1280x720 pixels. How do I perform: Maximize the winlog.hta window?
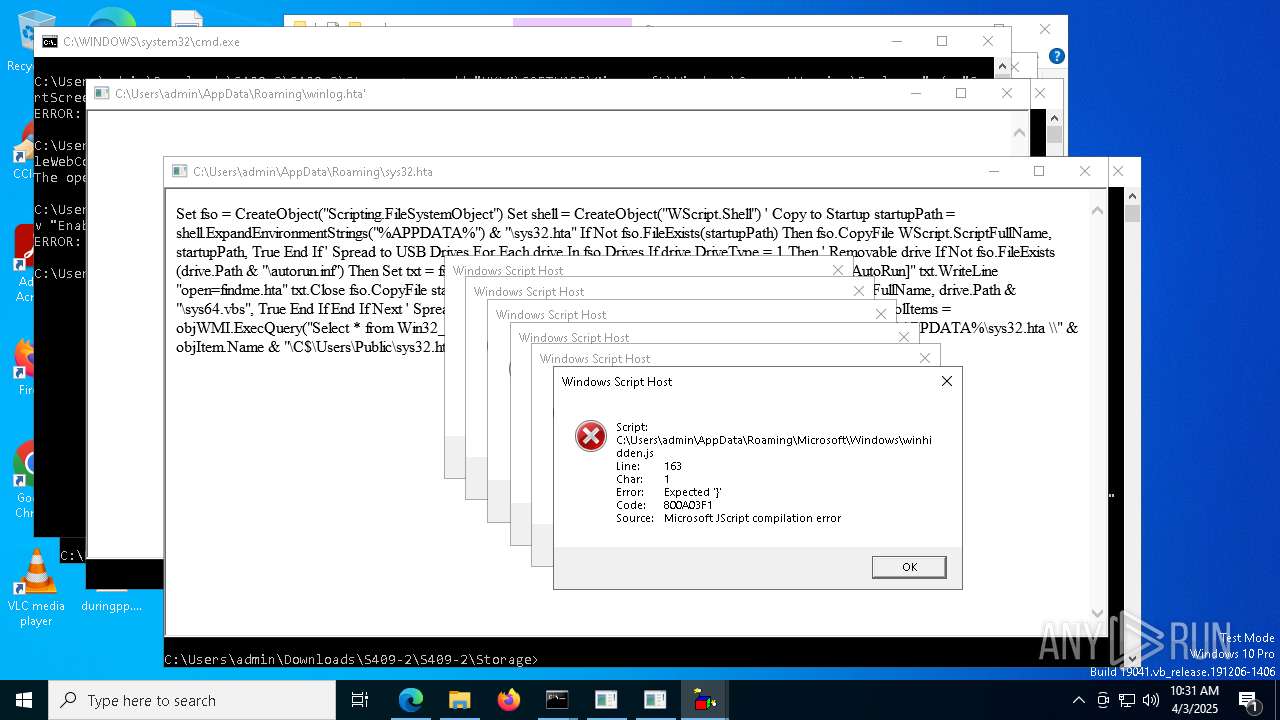(961, 93)
